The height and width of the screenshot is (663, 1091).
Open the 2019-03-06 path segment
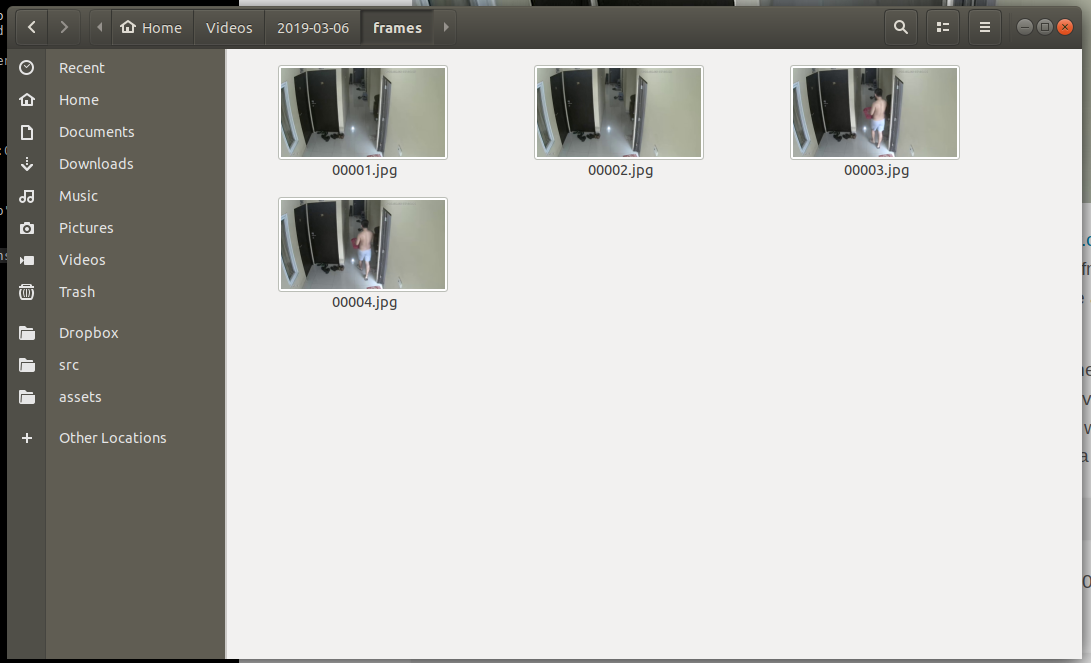coord(312,28)
